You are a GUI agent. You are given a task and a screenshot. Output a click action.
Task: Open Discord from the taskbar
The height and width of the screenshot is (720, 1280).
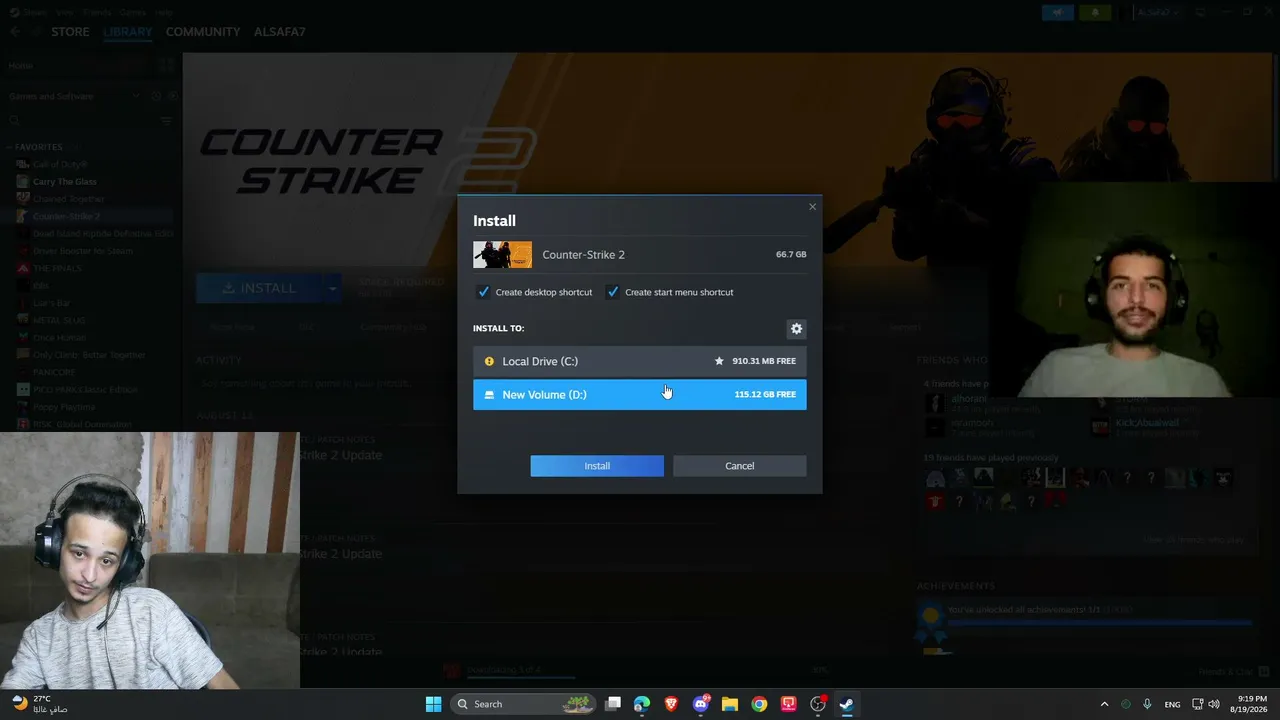click(x=701, y=704)
